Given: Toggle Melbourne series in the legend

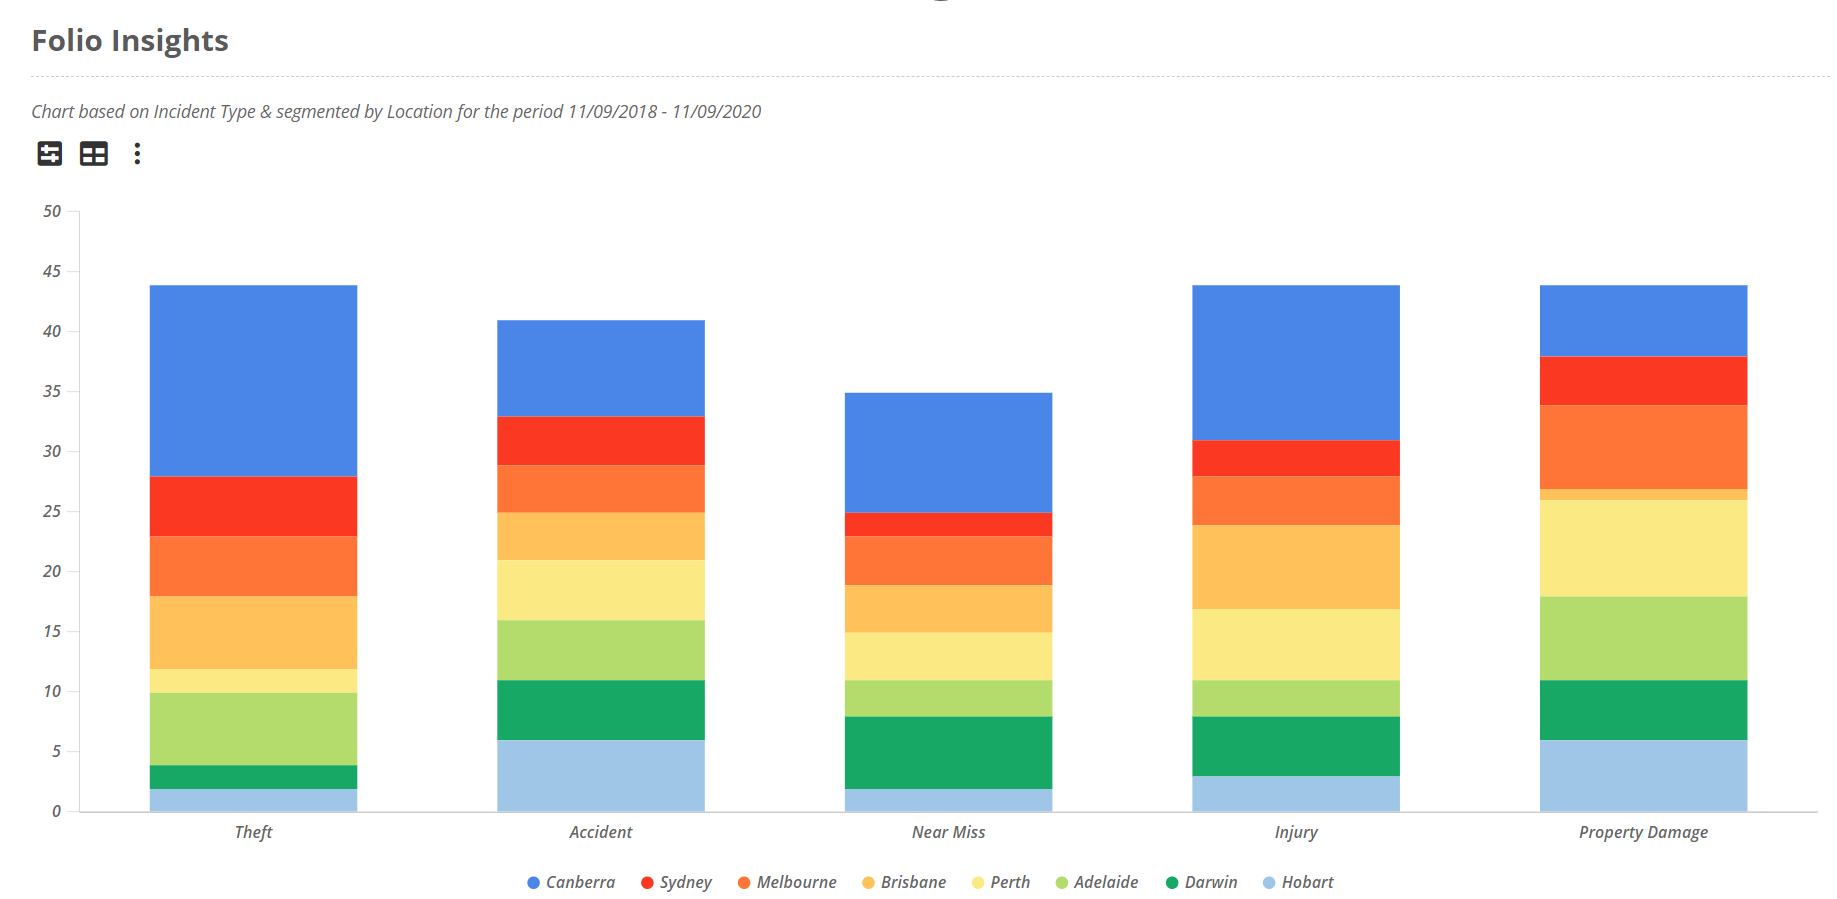Looking at the screenshot, I should (787, 882).
